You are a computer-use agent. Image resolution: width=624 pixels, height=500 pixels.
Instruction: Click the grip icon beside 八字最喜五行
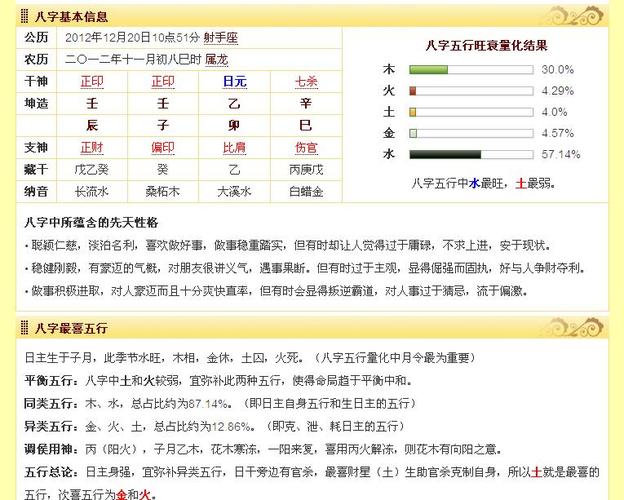coord(25,328)
